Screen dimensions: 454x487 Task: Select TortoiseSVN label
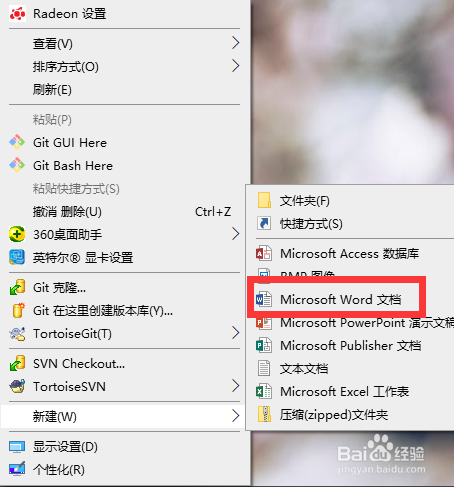coord(69,387)
